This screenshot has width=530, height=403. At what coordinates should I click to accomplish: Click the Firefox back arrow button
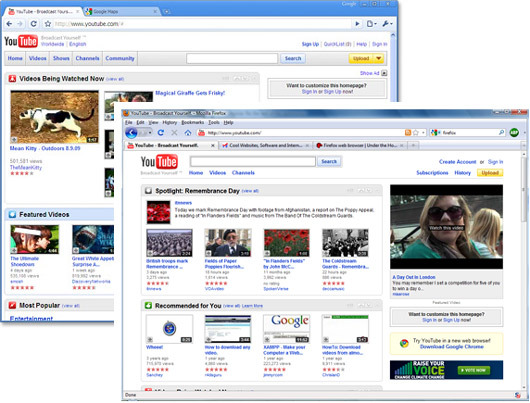pyautogui.click(x=131, y=133)
